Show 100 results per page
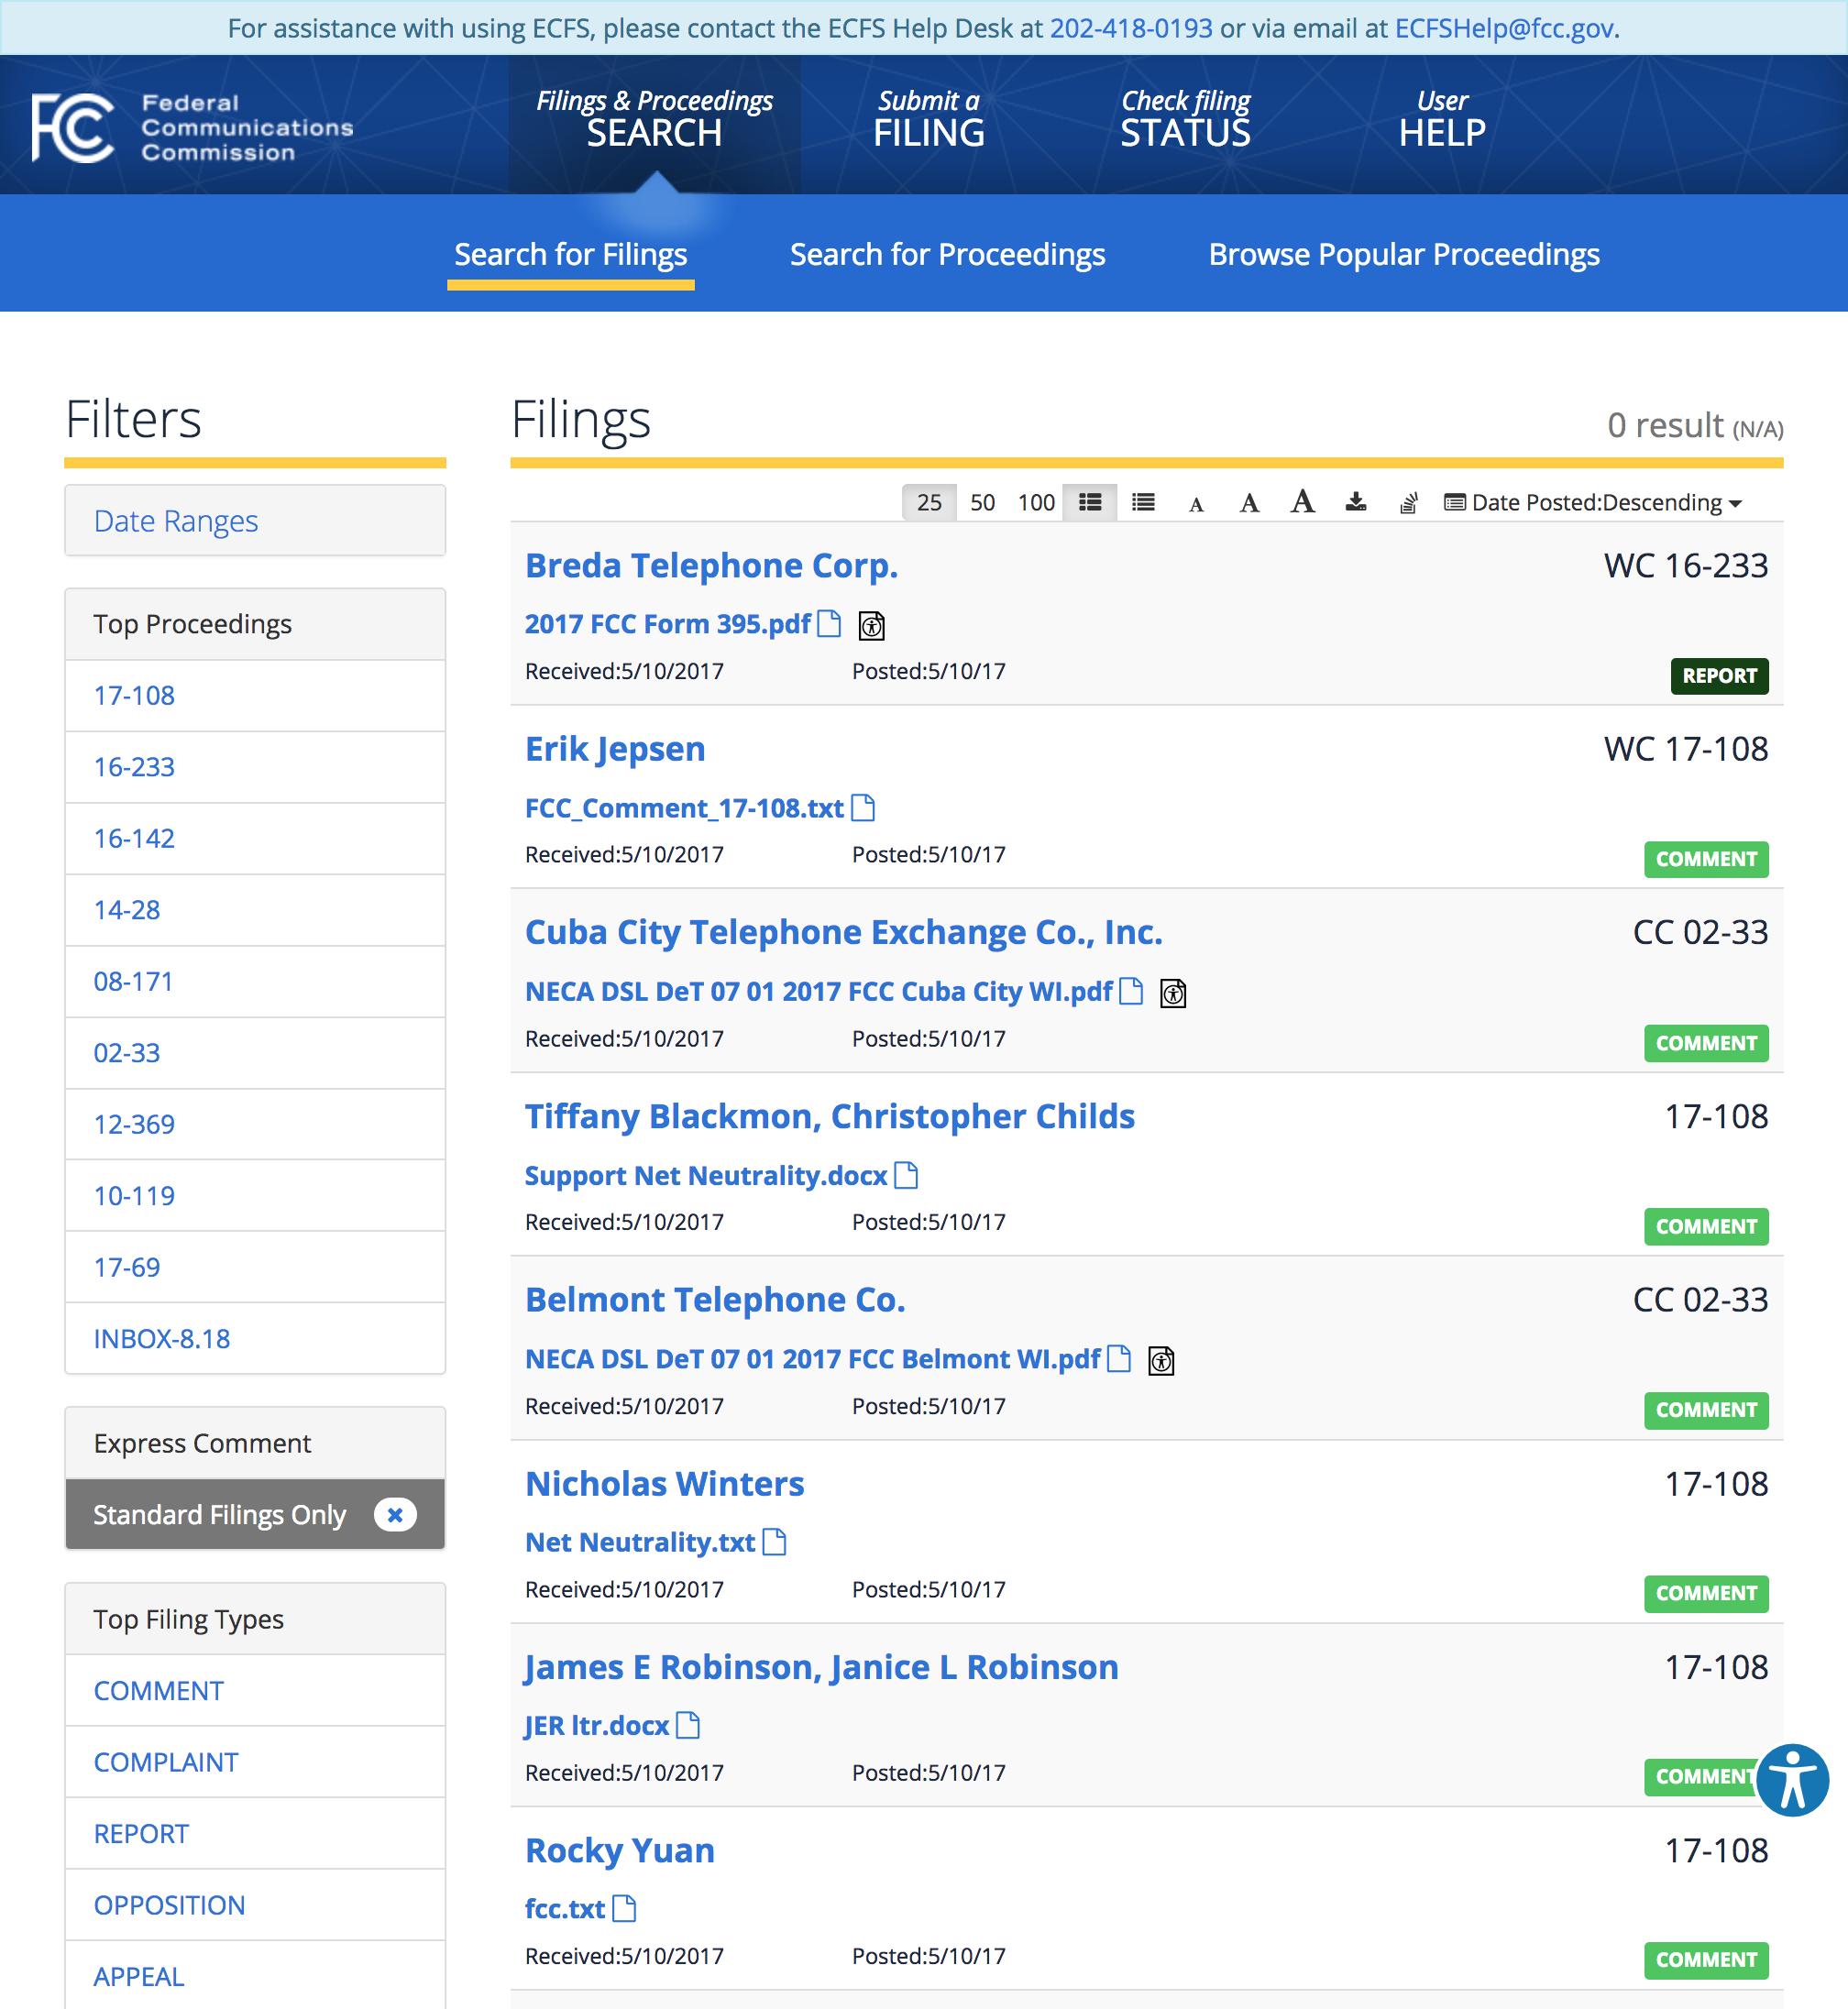The image size is (1848, 2009). pyautogui.click(x=1036, y=502)
